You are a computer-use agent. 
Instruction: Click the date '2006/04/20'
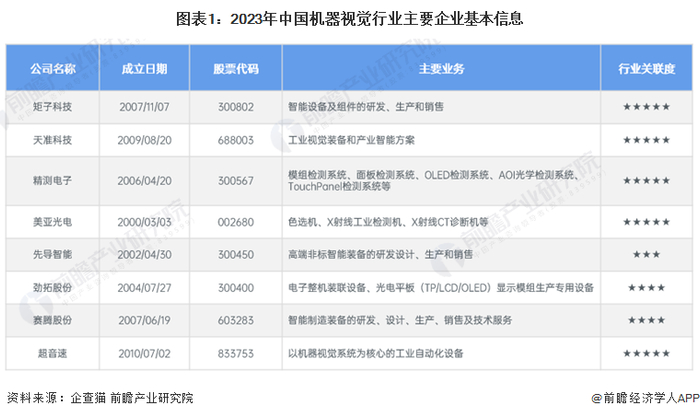(x=144, y=181)
